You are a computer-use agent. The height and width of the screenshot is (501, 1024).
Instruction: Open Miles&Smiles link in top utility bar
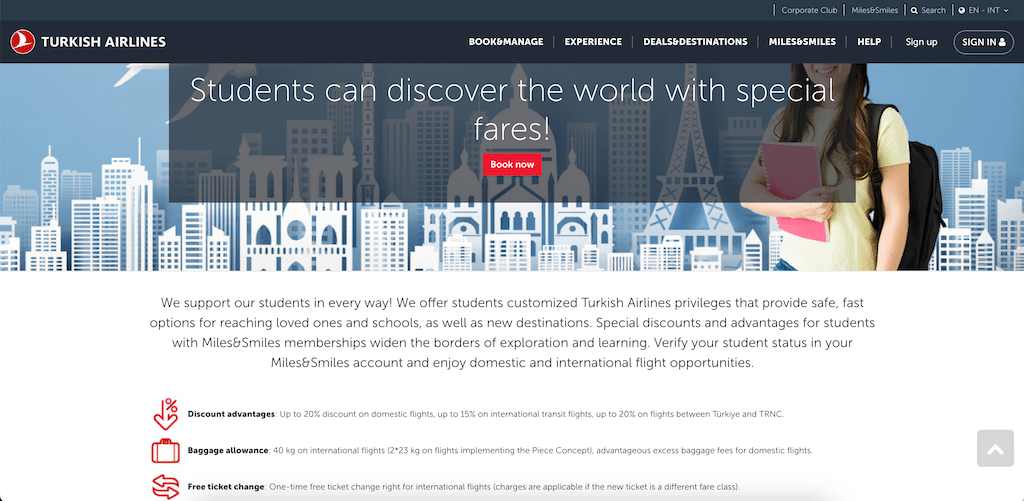(875, 10)
